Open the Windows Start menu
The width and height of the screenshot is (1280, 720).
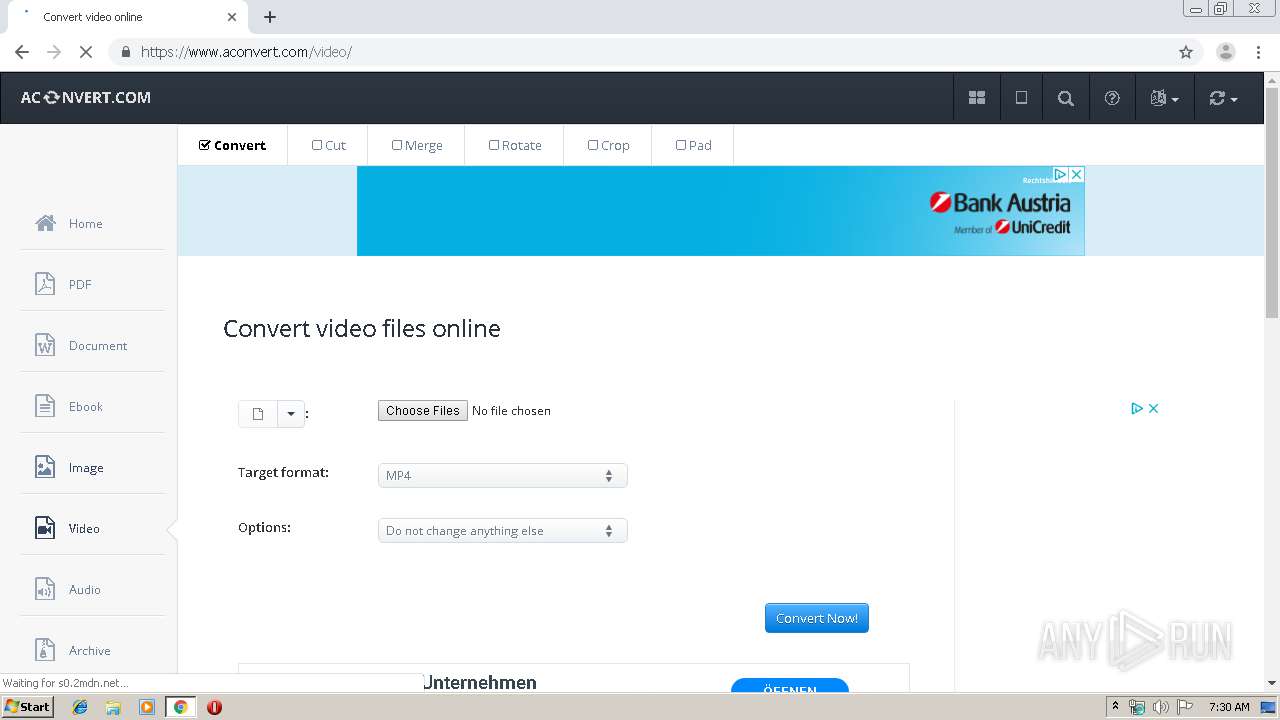pos(28,707)
